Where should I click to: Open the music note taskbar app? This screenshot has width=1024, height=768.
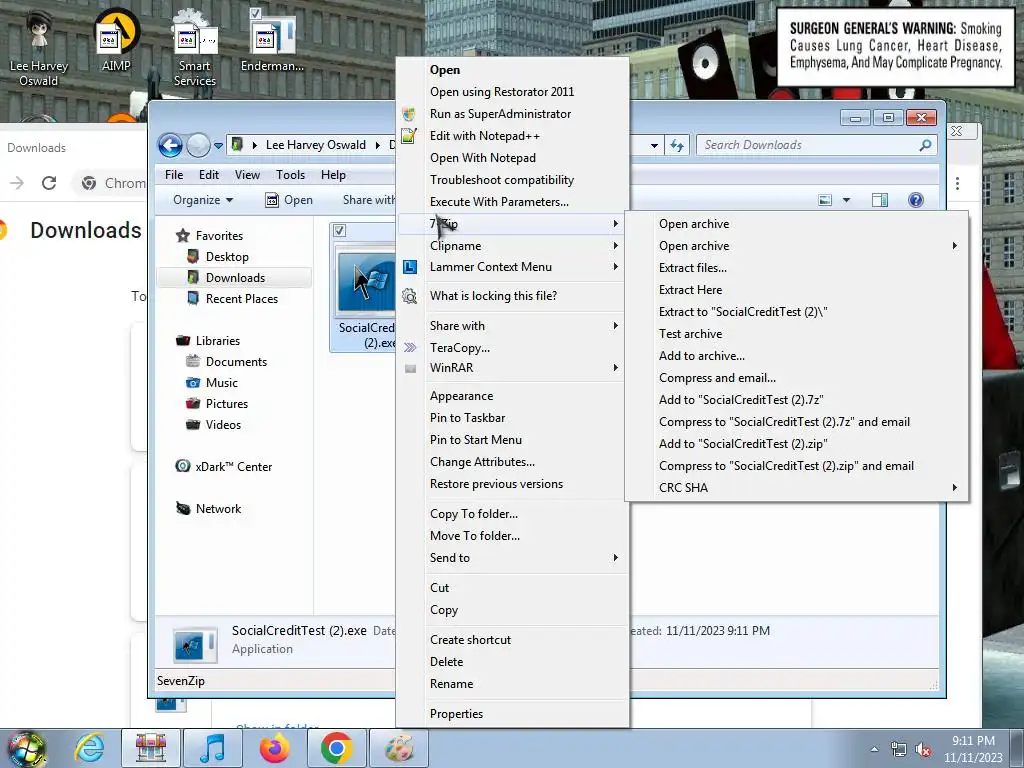pyautogui.click(x=212, y=748)
